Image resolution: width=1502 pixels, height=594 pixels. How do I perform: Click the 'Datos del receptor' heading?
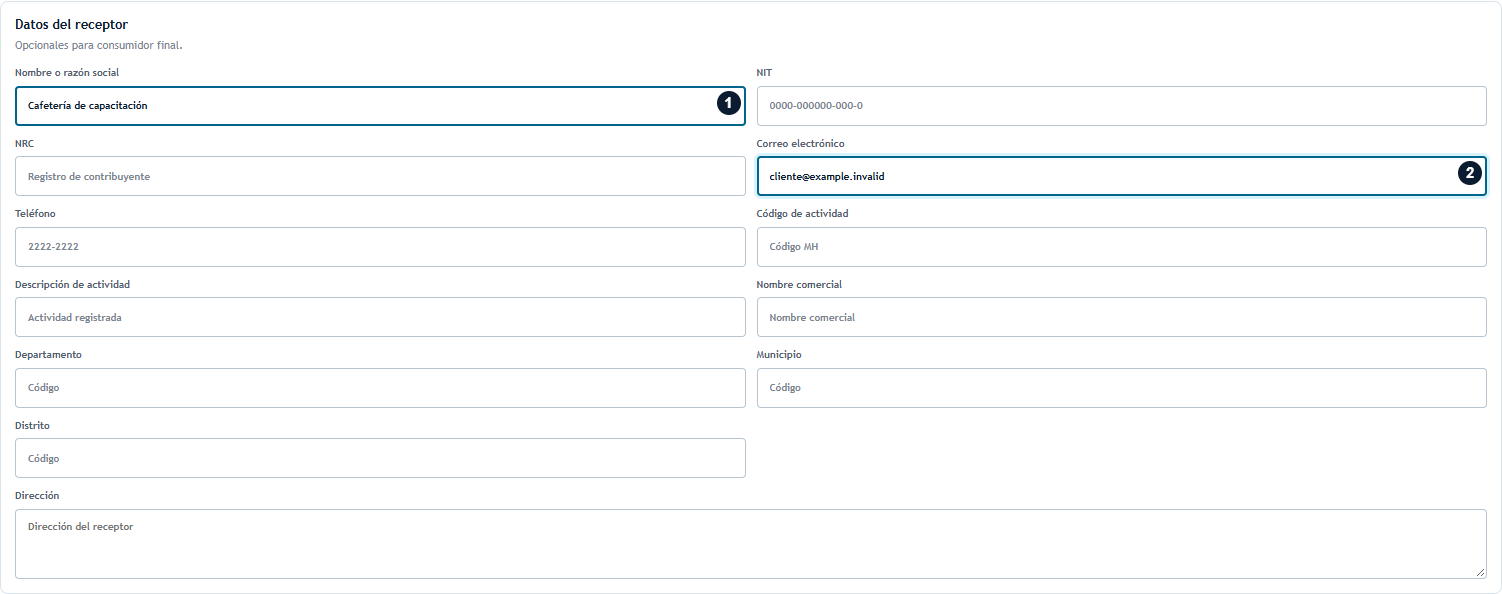tap(71, 24)
